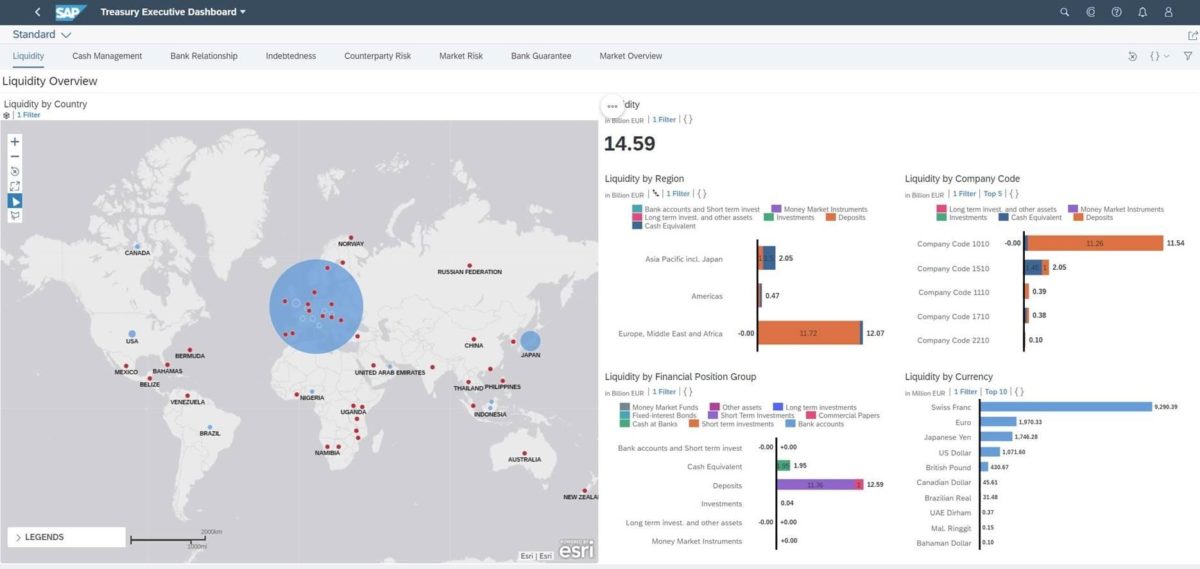Viewport: 1200px width, 569px height.
Task: Open the help question mark icon
Action: (x=1116, y=12)
